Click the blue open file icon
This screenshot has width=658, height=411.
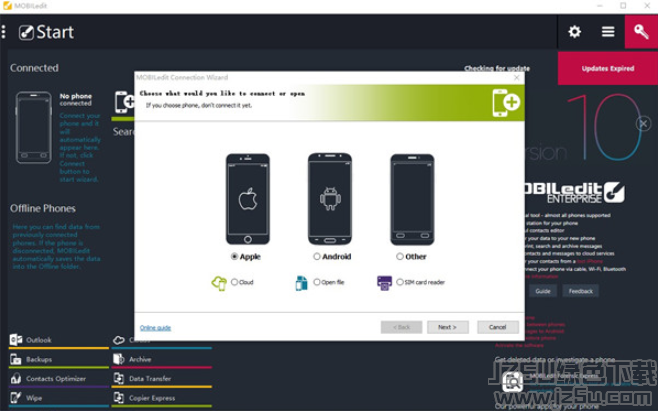coord(301,283)
